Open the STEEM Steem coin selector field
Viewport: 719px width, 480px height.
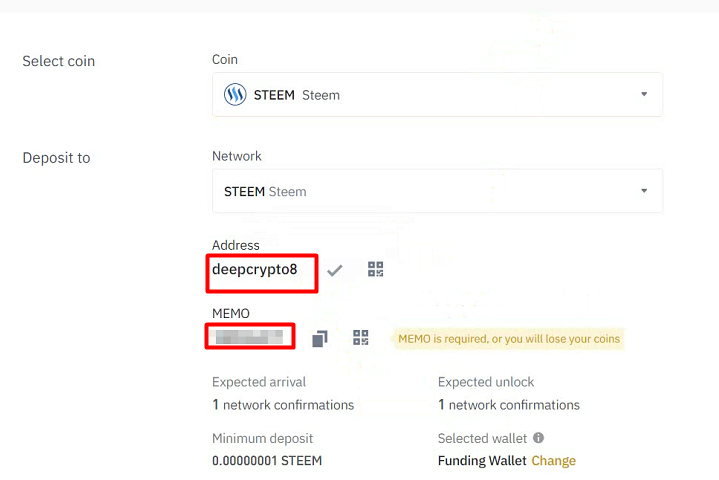[437, 94]
